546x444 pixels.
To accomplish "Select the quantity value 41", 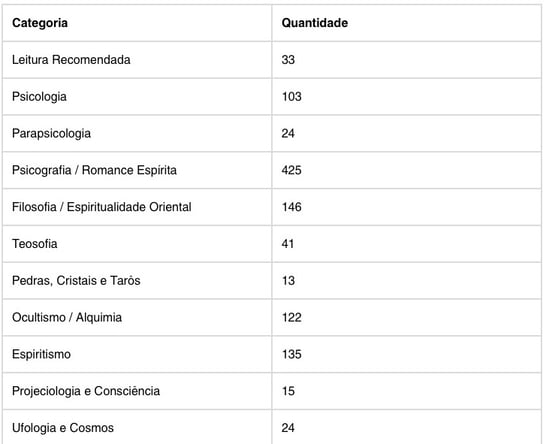I will click(x=288, y=244).
